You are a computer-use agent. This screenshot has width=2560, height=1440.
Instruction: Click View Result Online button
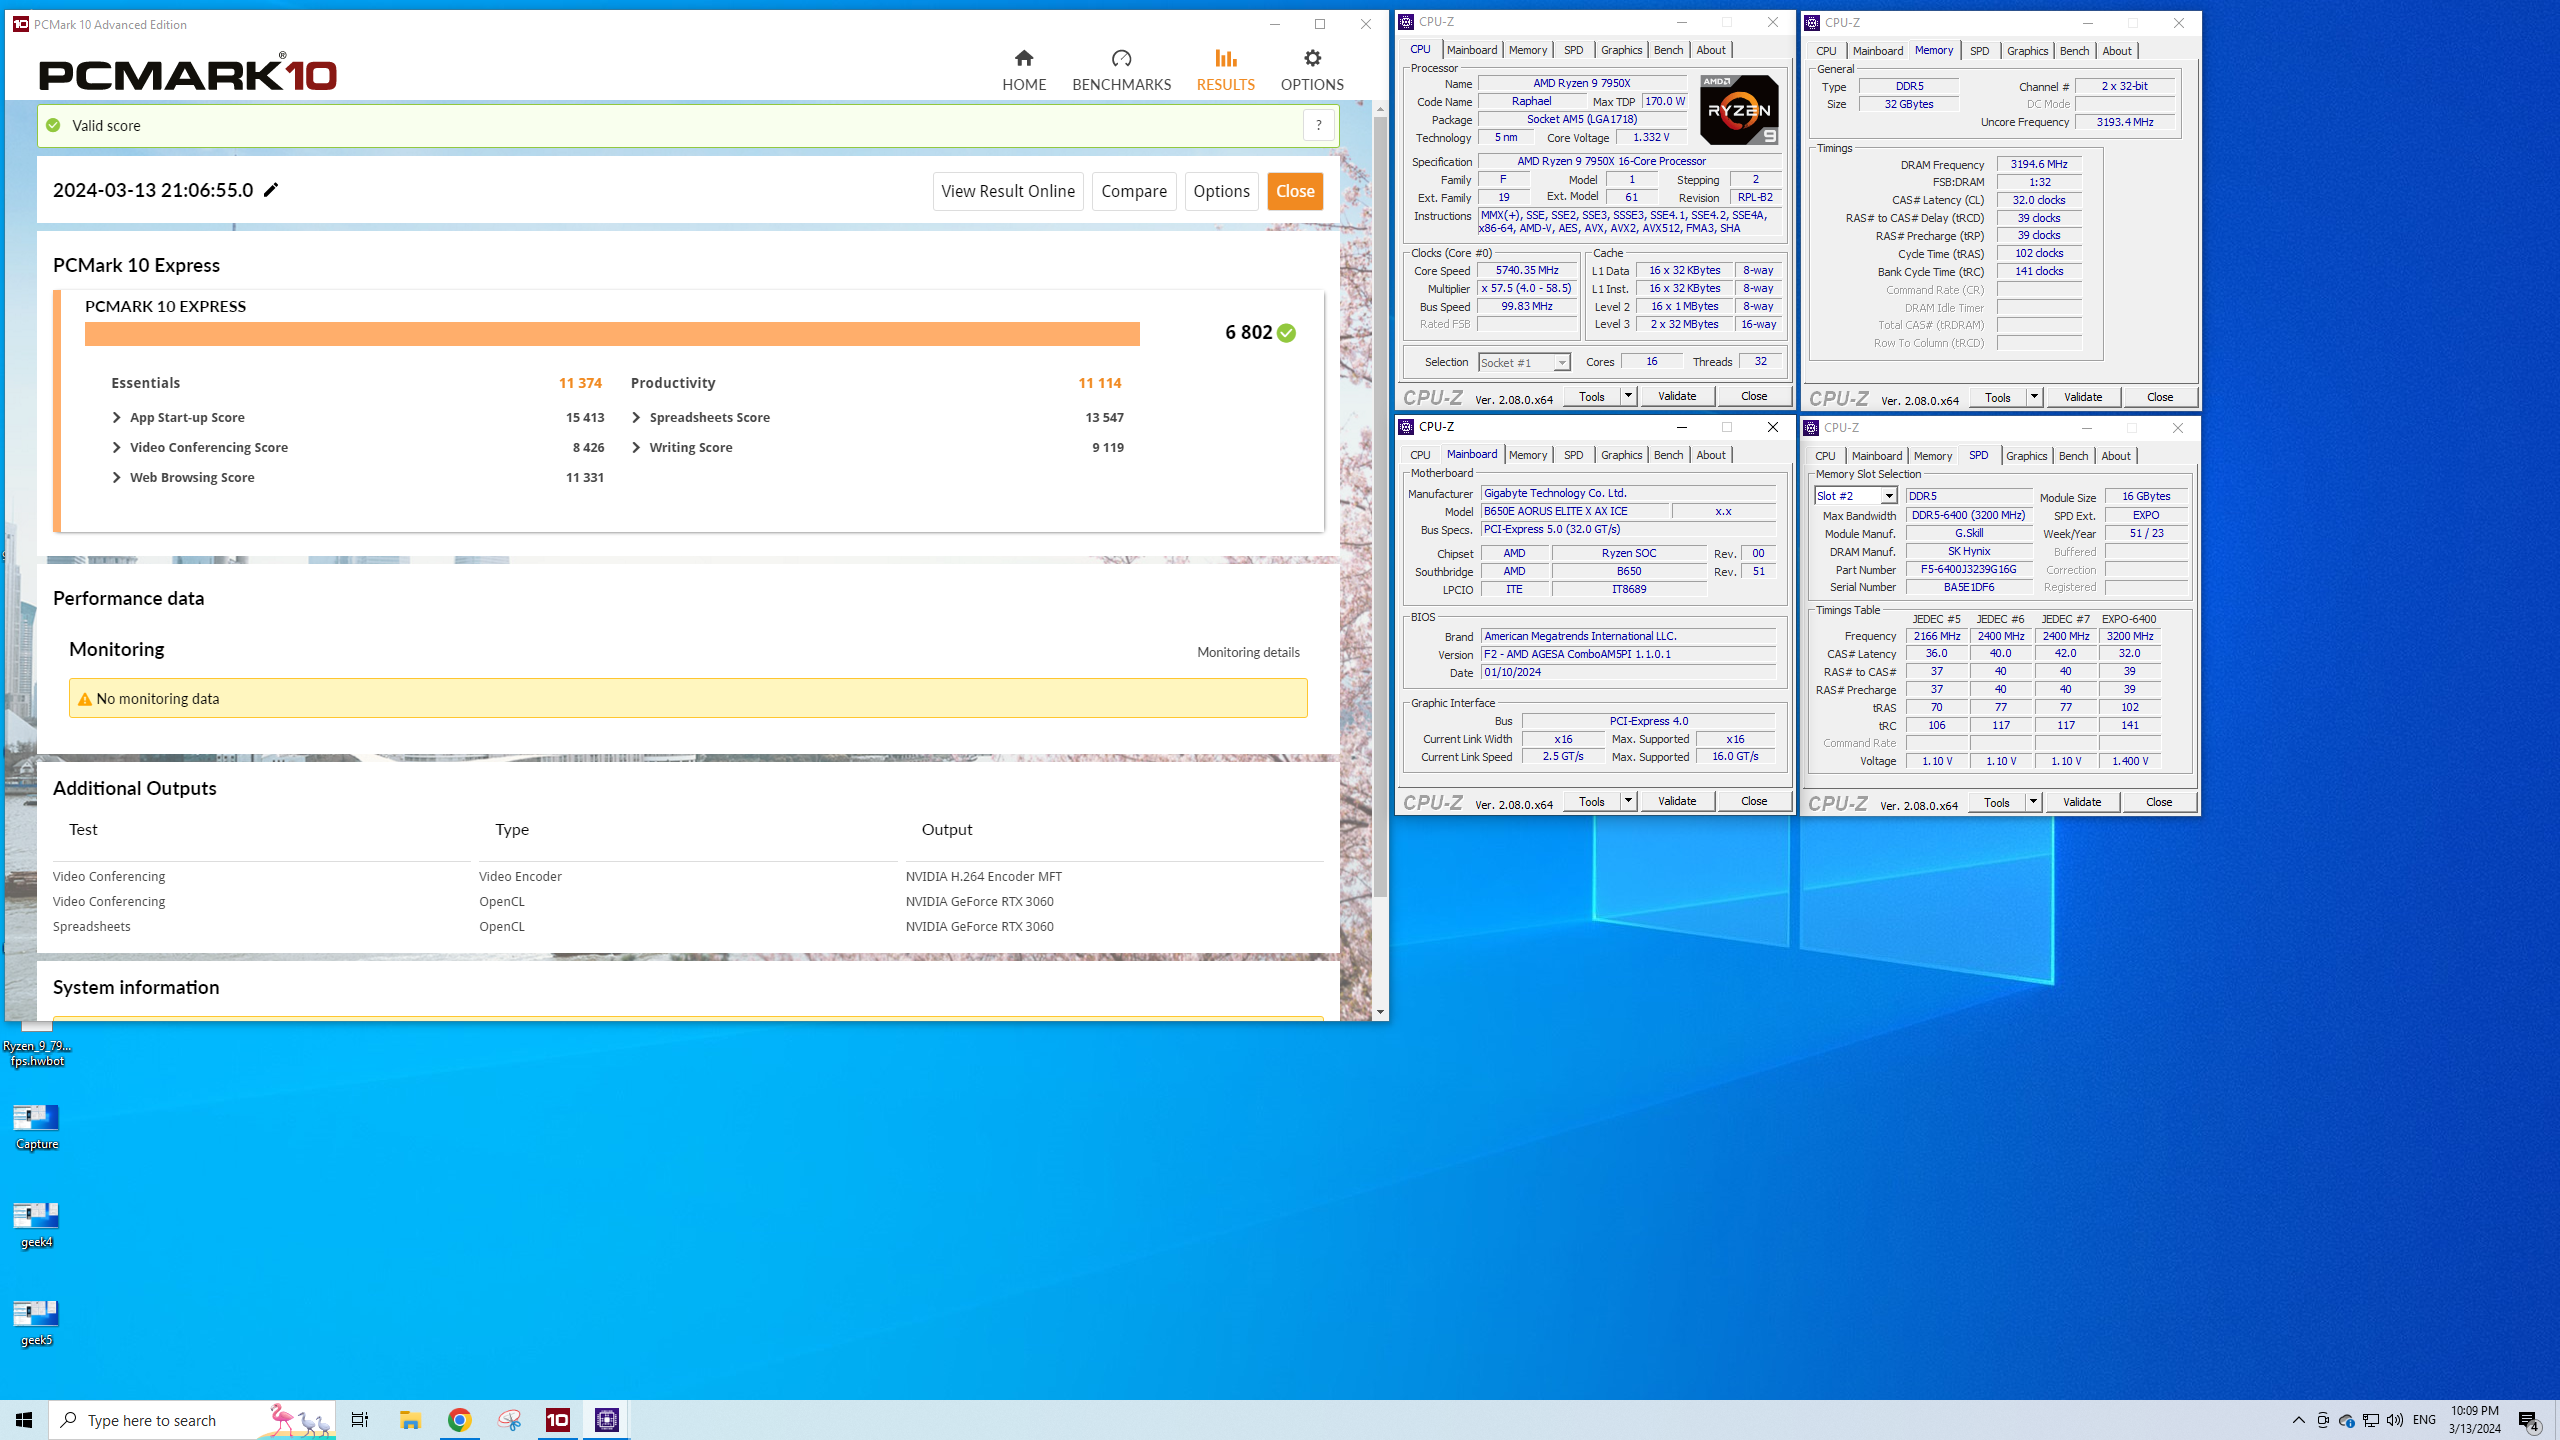pyautogui.click(x=1008, y=191)
